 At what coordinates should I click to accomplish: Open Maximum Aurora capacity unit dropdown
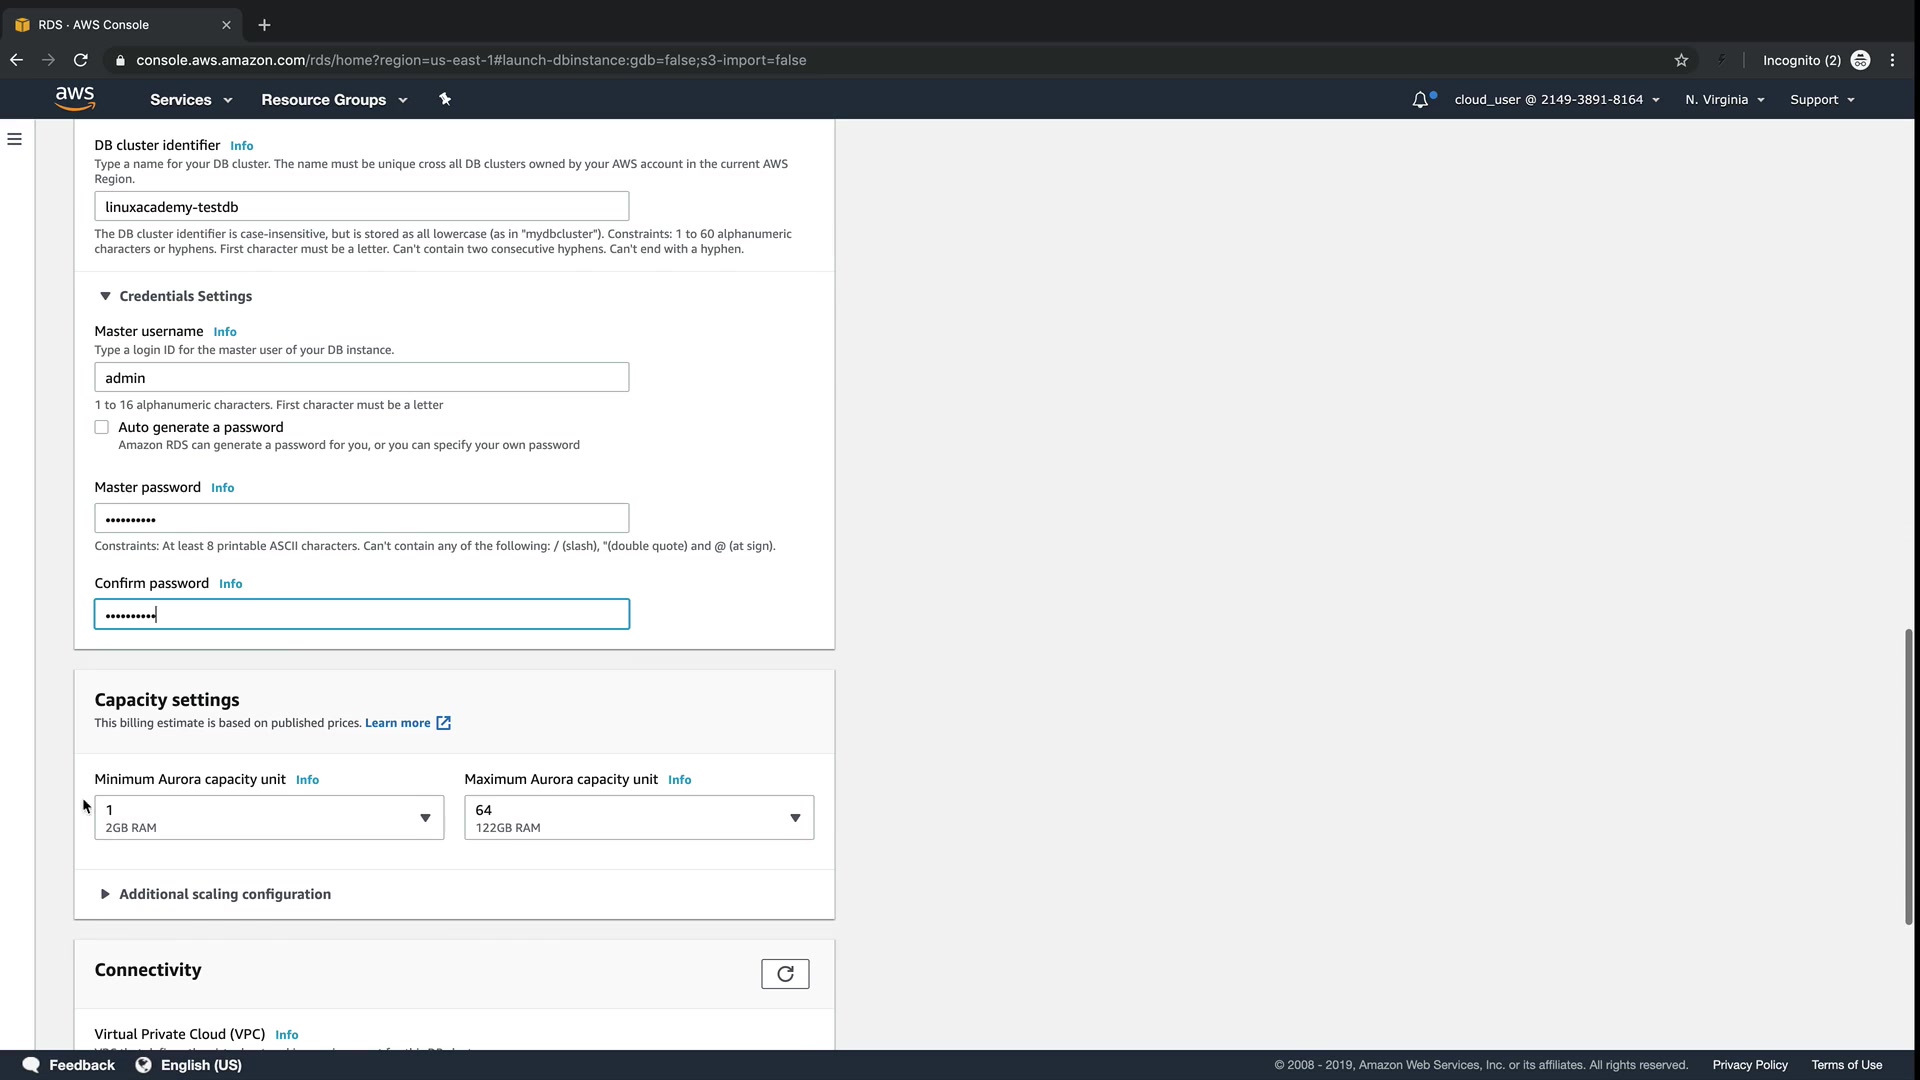tap(639, 818)
